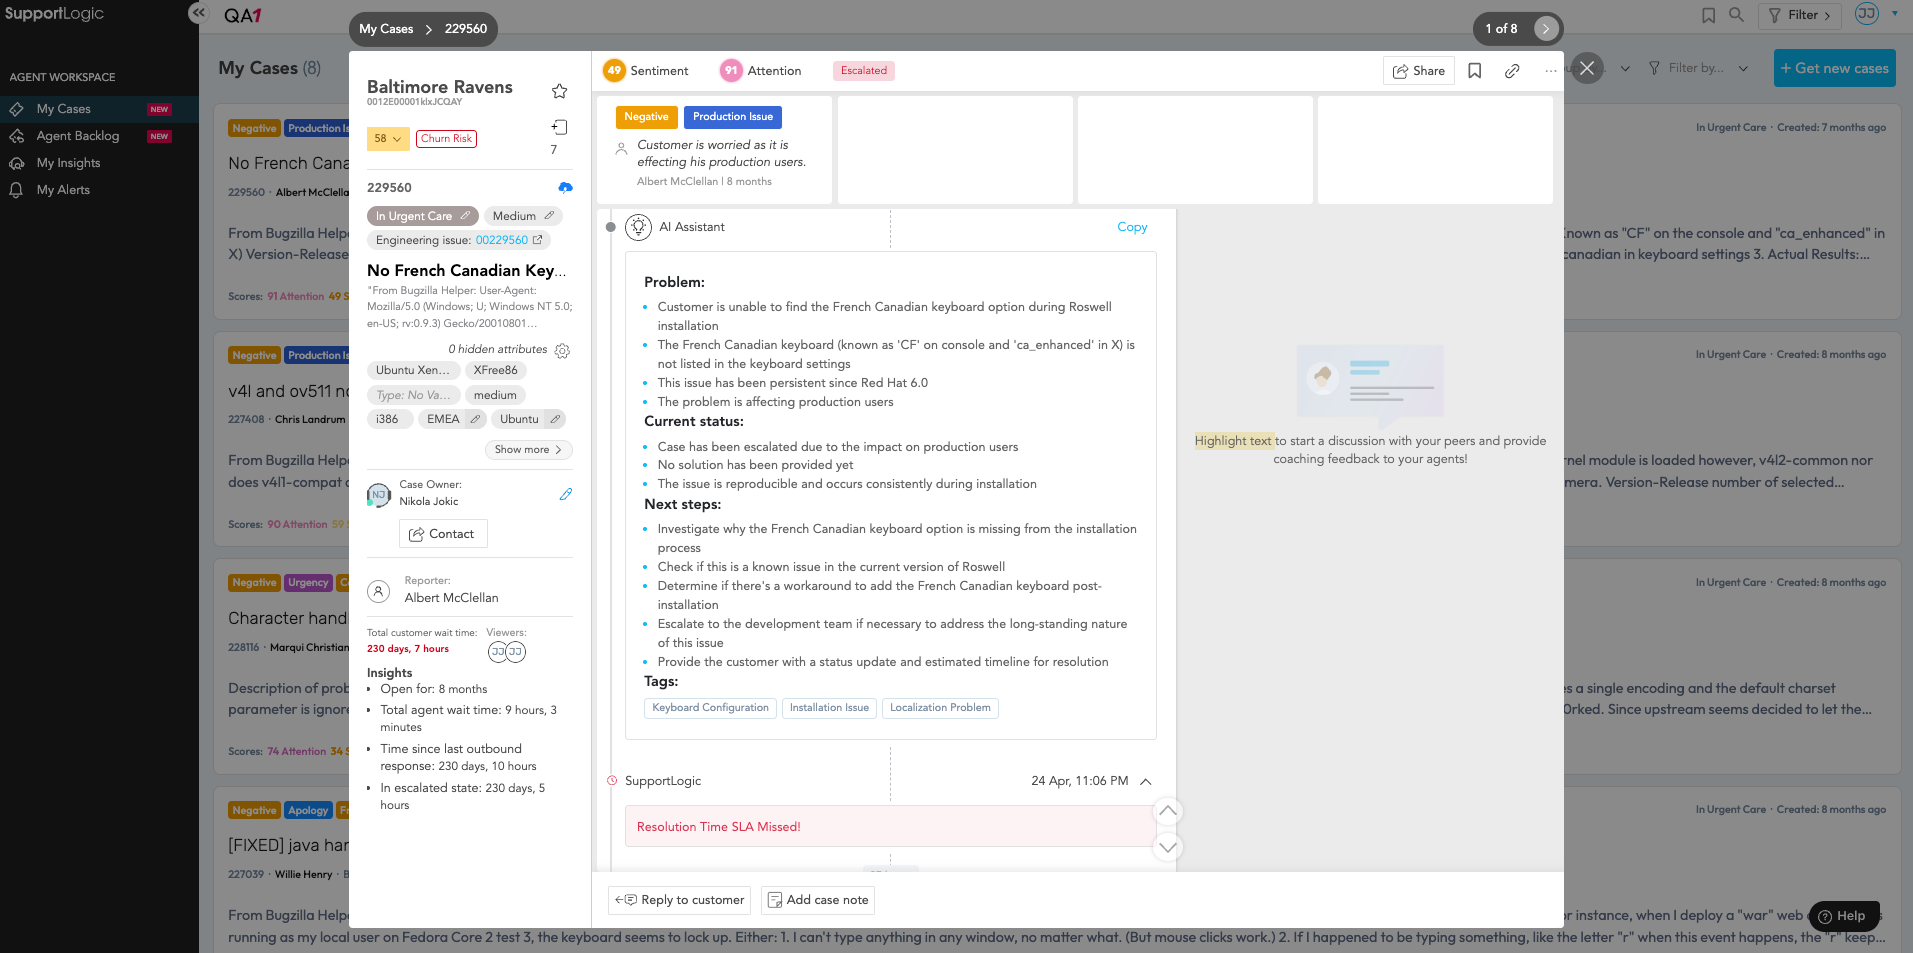Open the 58 score dropdown
Viewport: 1913px width, 953px height.
coord(388,139)
